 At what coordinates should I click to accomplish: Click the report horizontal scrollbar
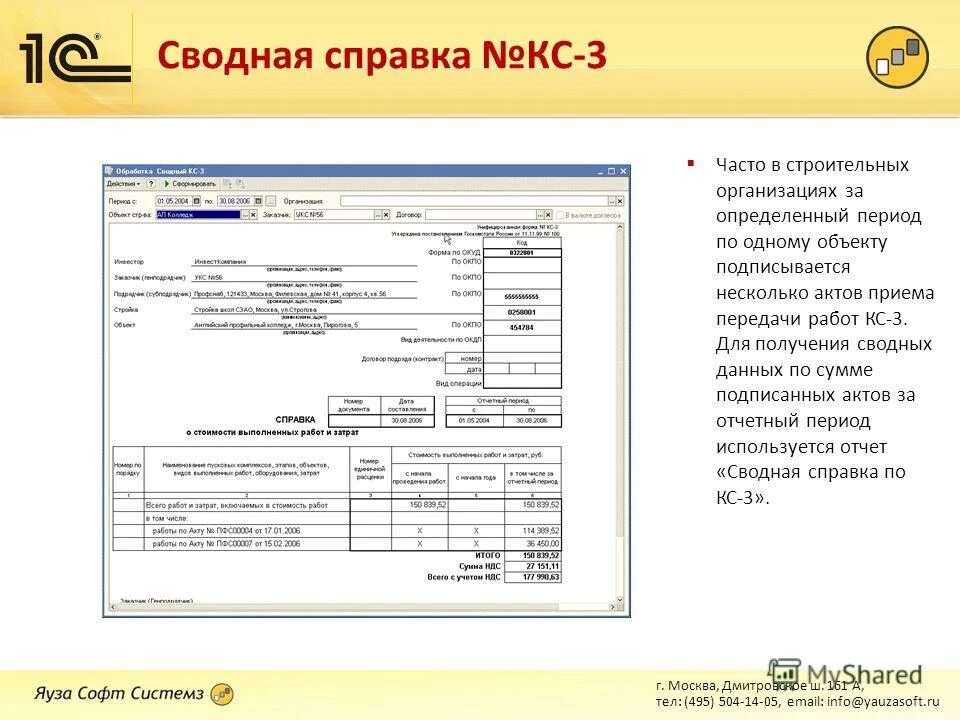362,607
